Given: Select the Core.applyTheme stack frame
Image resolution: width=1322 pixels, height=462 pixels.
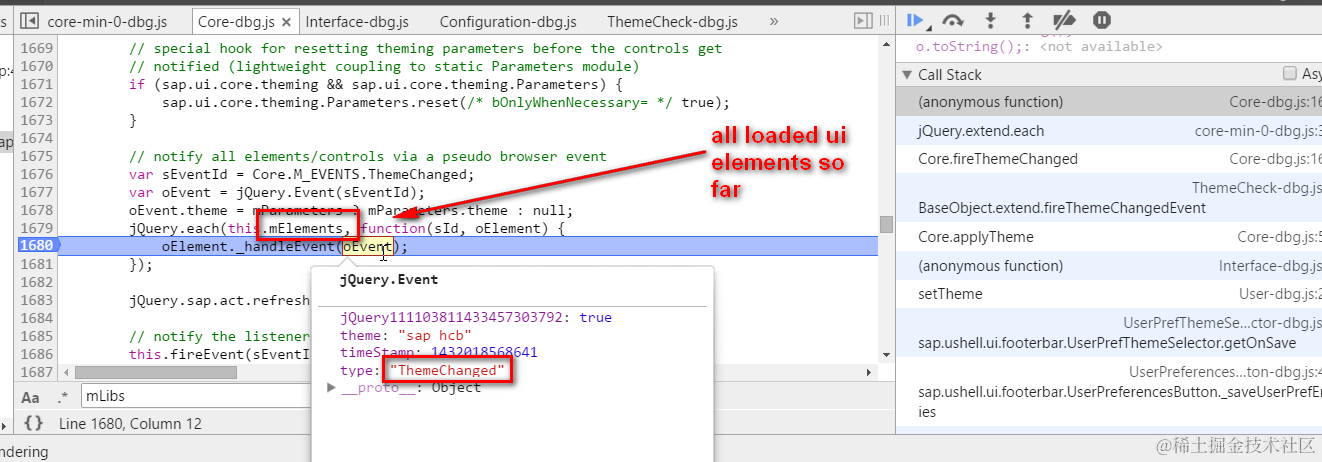Looking at the screenshot, I should [1109, 237].
